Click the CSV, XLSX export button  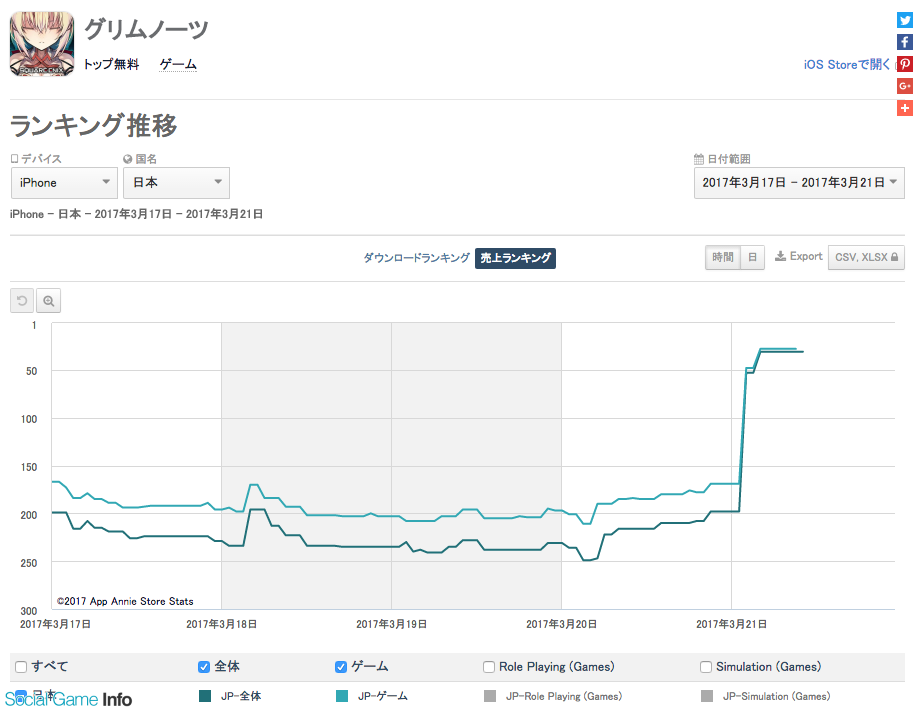(x=866, y=257)
